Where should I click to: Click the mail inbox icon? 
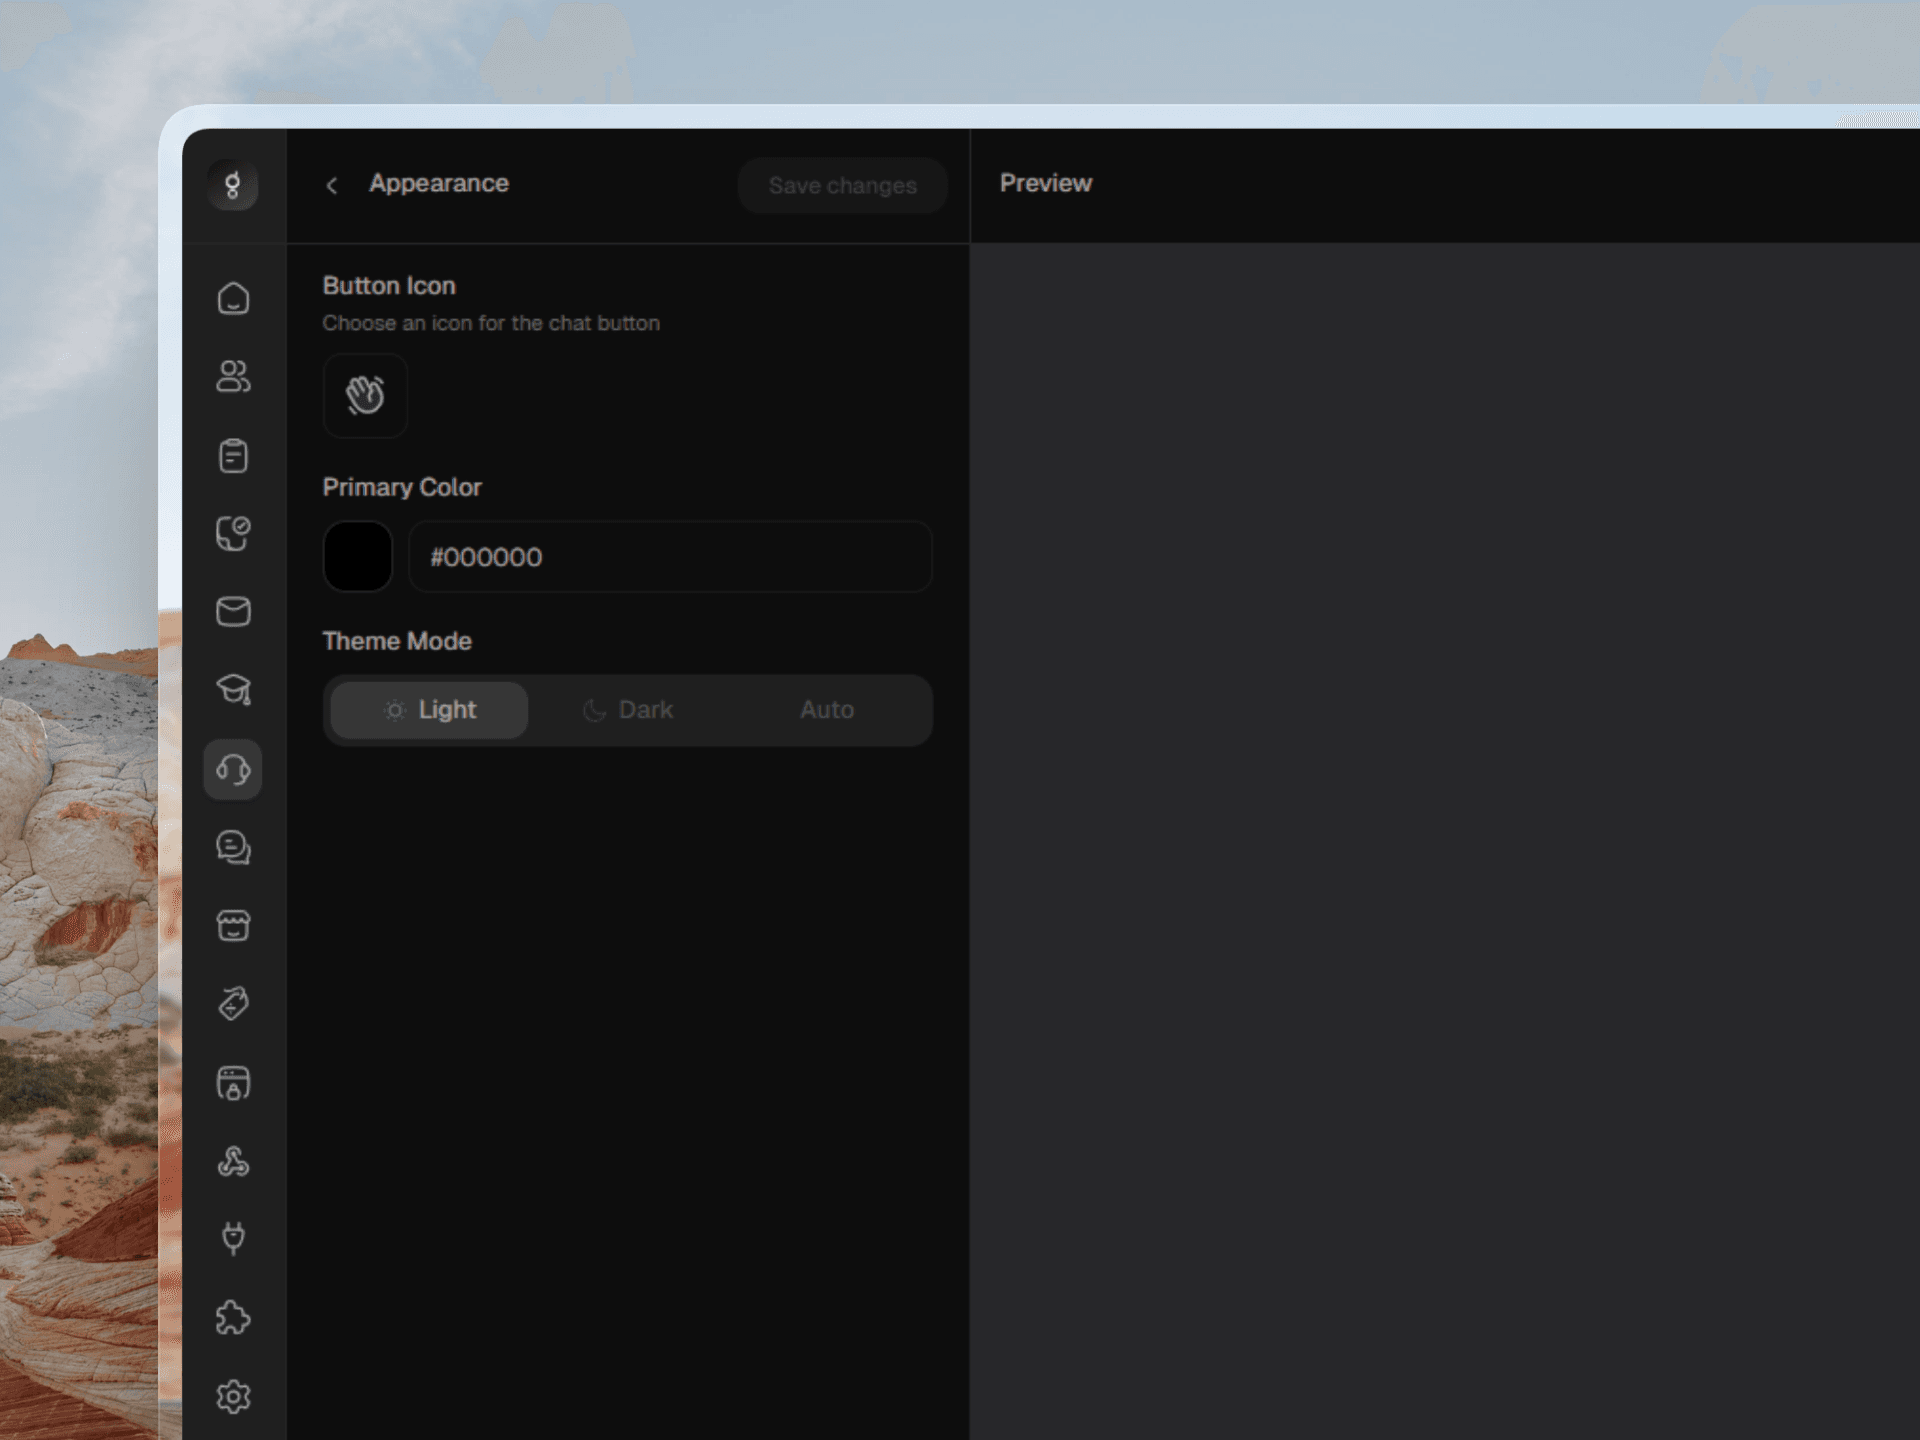click(233, 611)
